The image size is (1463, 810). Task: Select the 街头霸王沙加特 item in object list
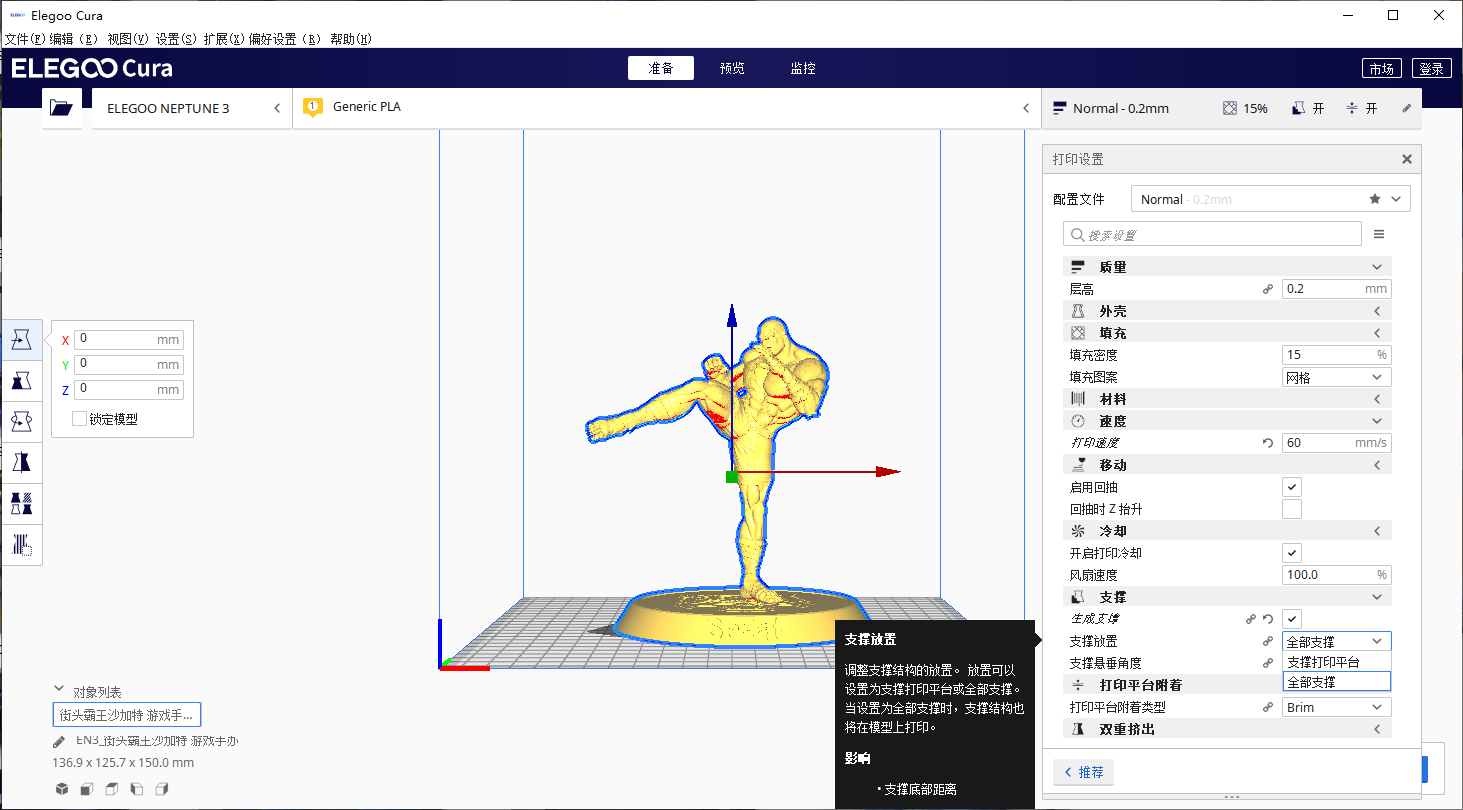point(127,715)
